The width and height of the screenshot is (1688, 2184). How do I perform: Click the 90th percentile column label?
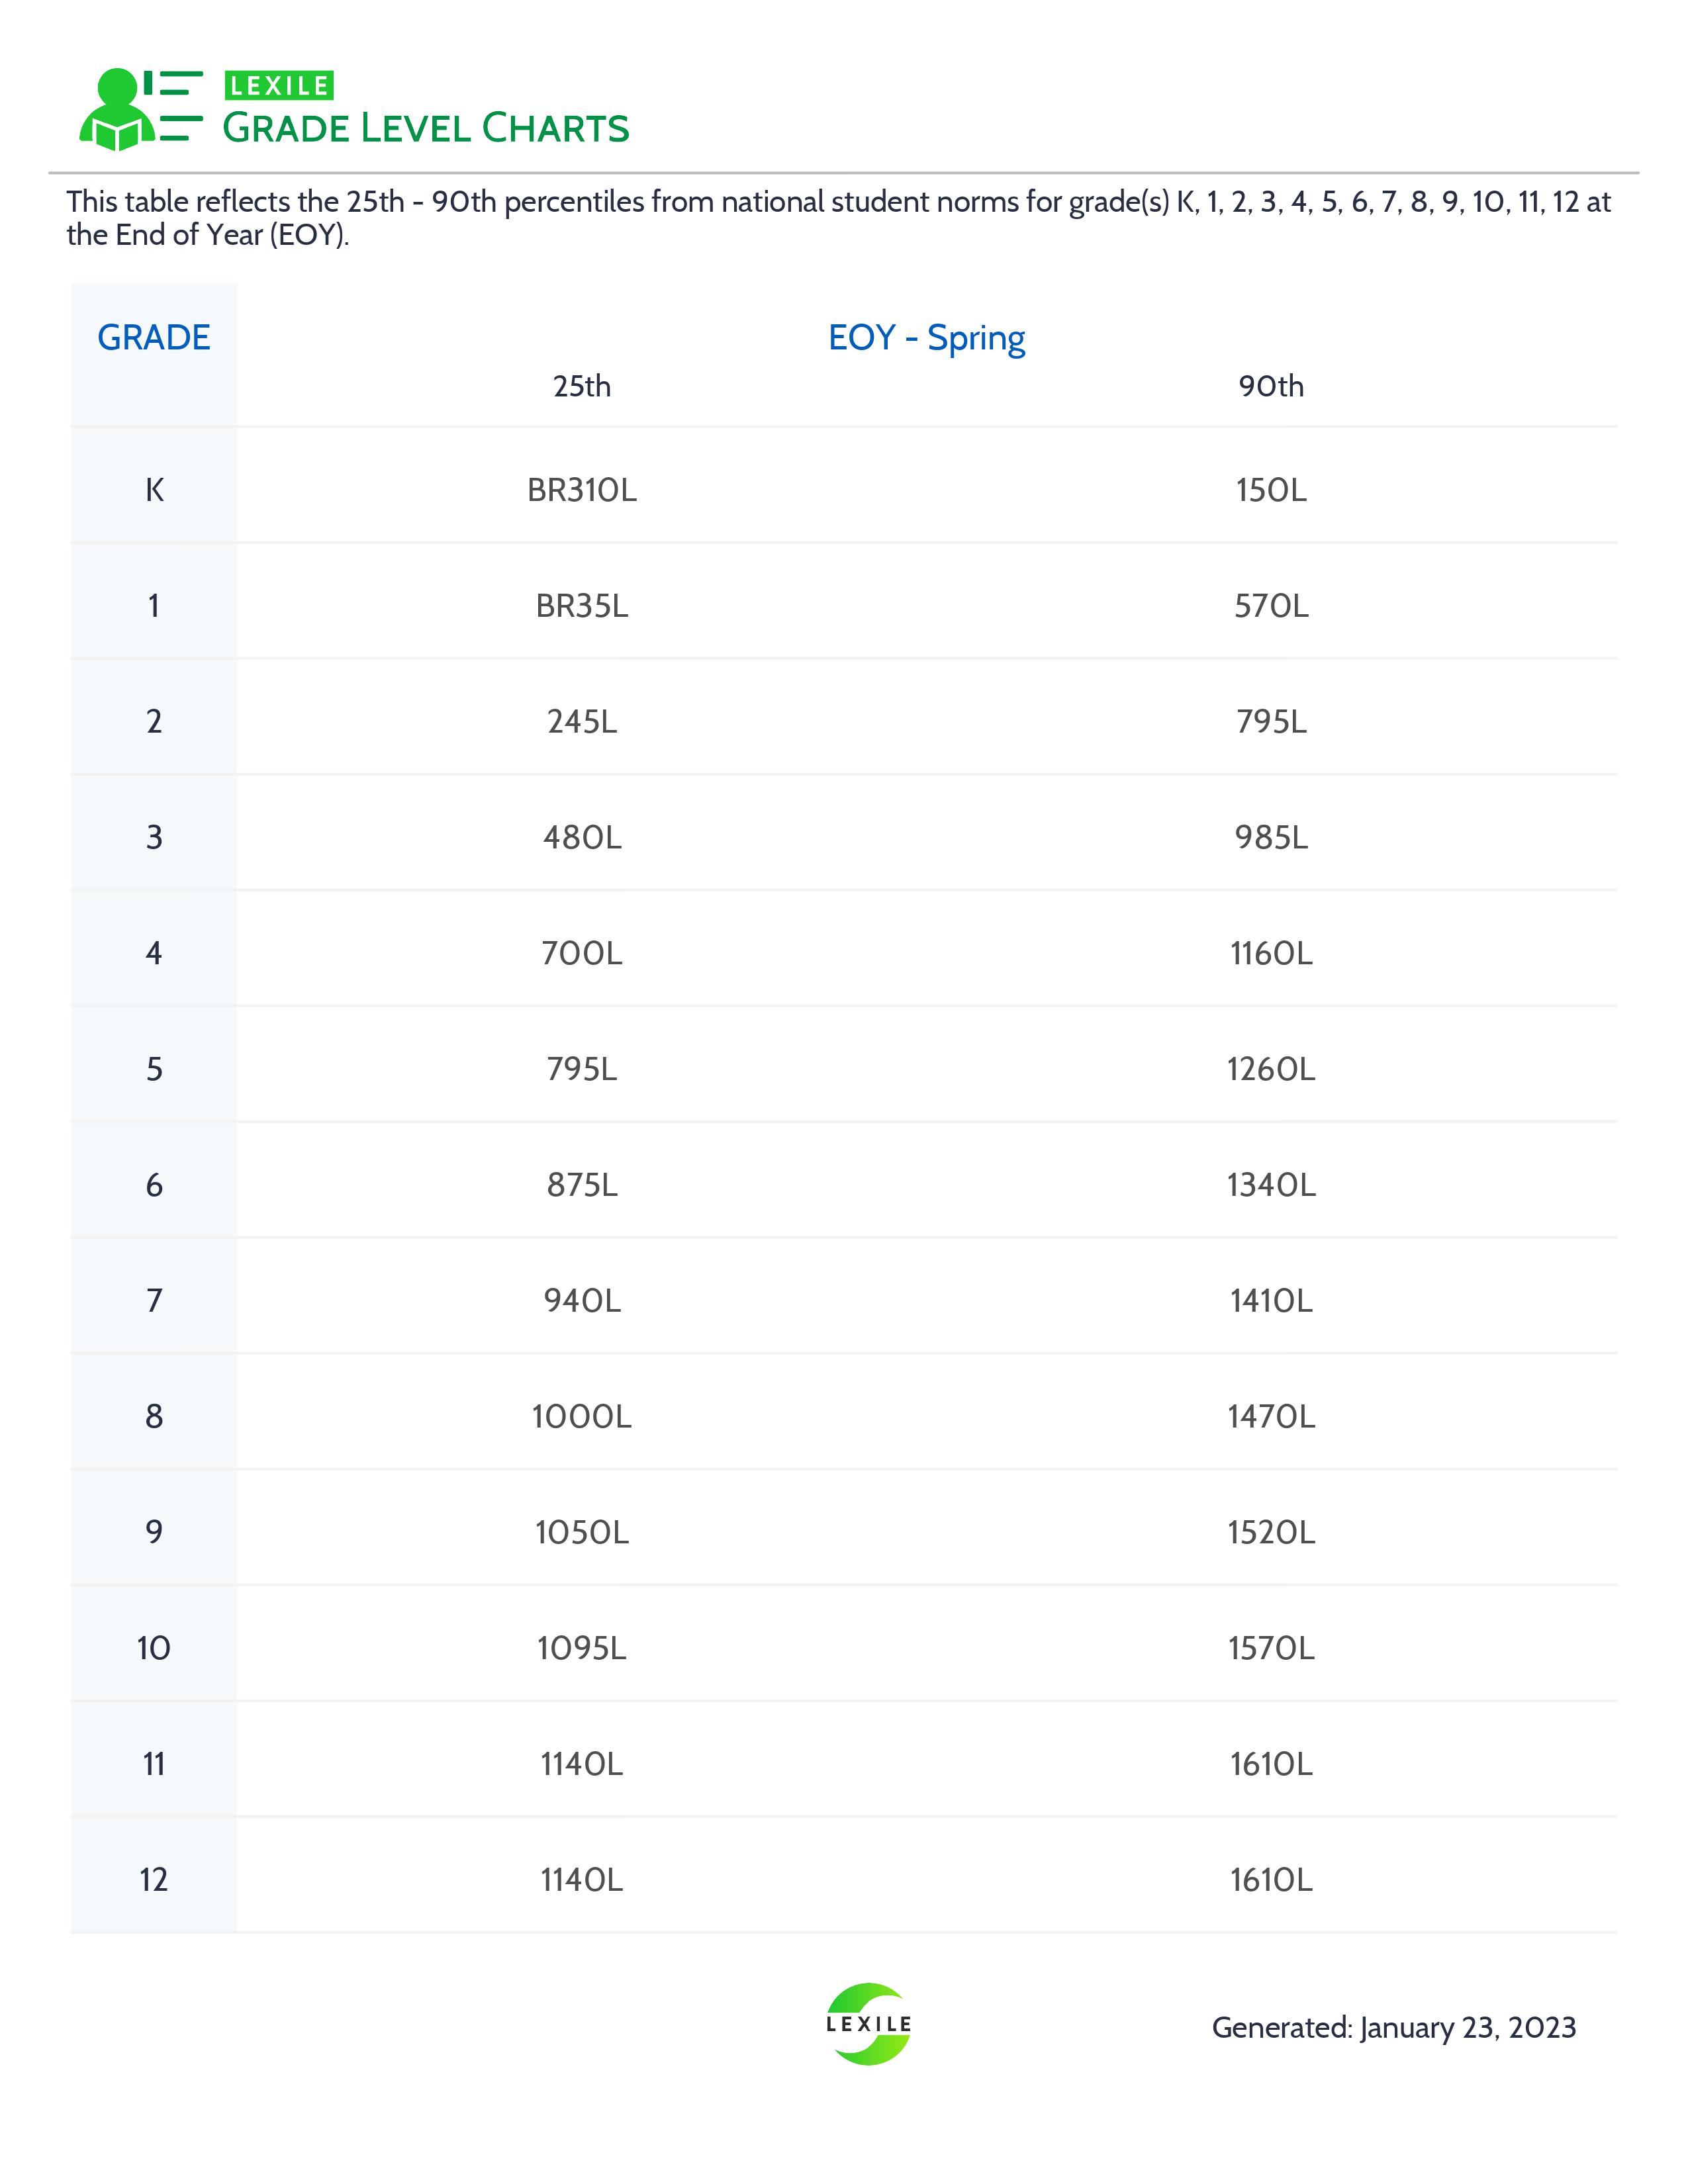coord(1271,386)
